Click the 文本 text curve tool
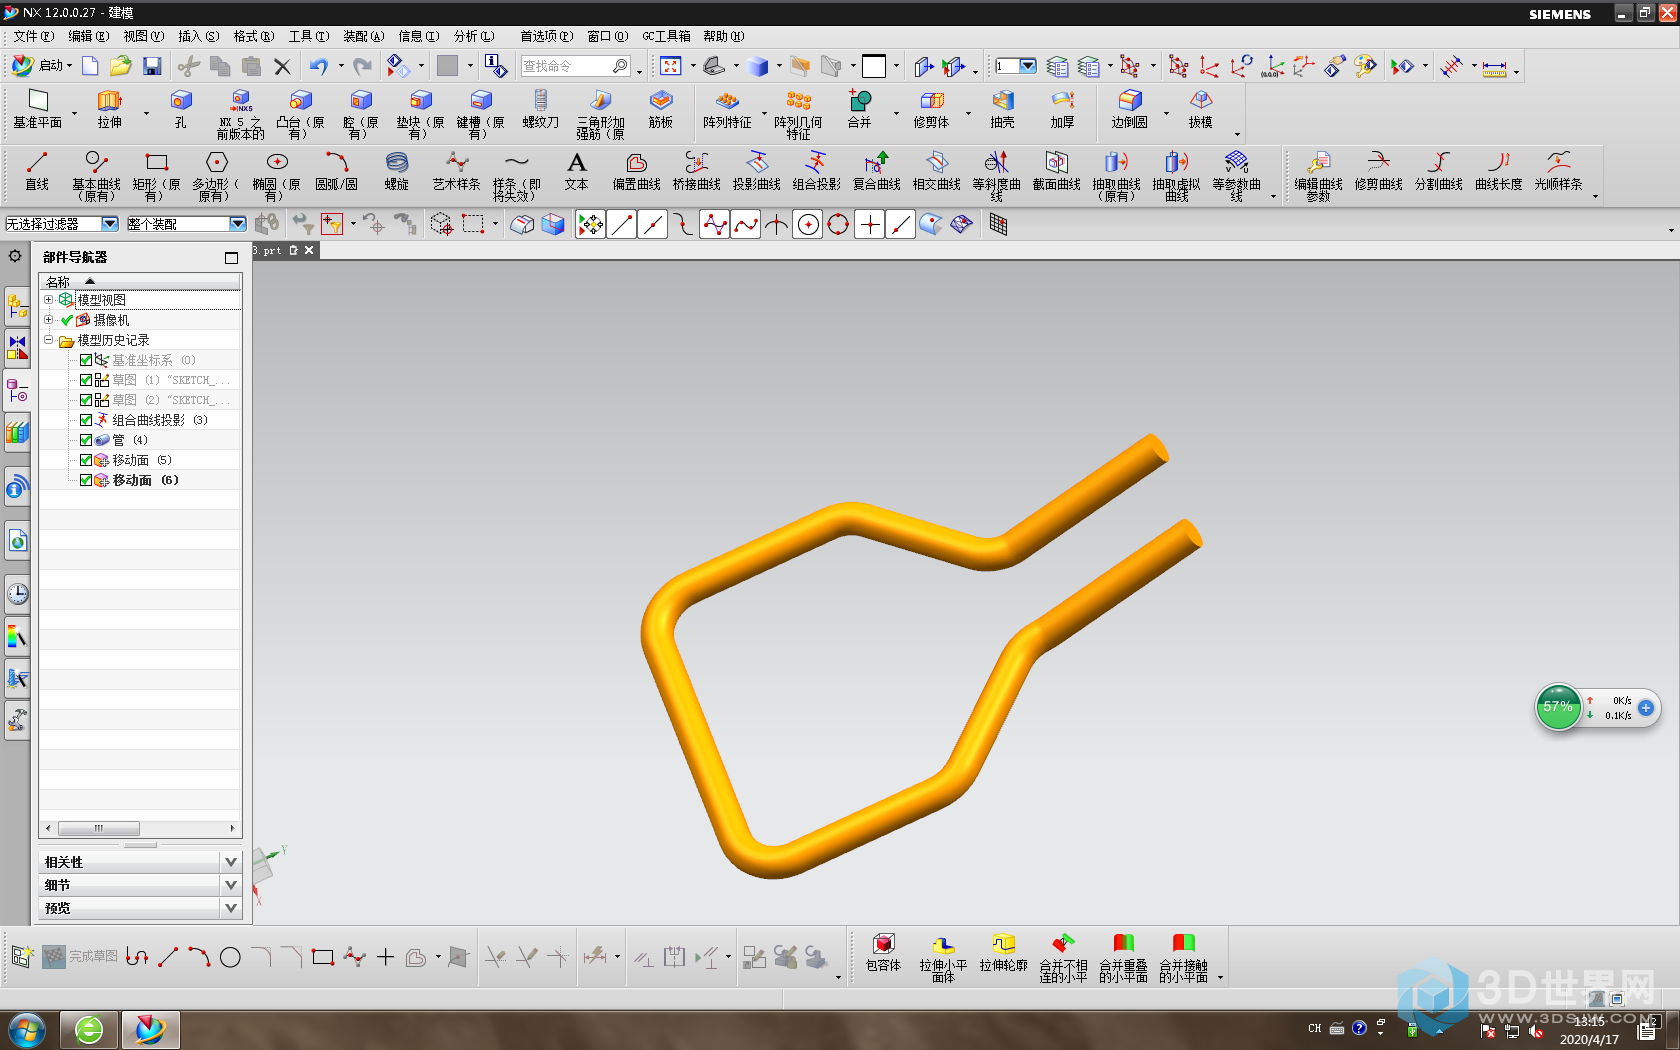This screenshot has height=1050, width=1680. point(577,171)
